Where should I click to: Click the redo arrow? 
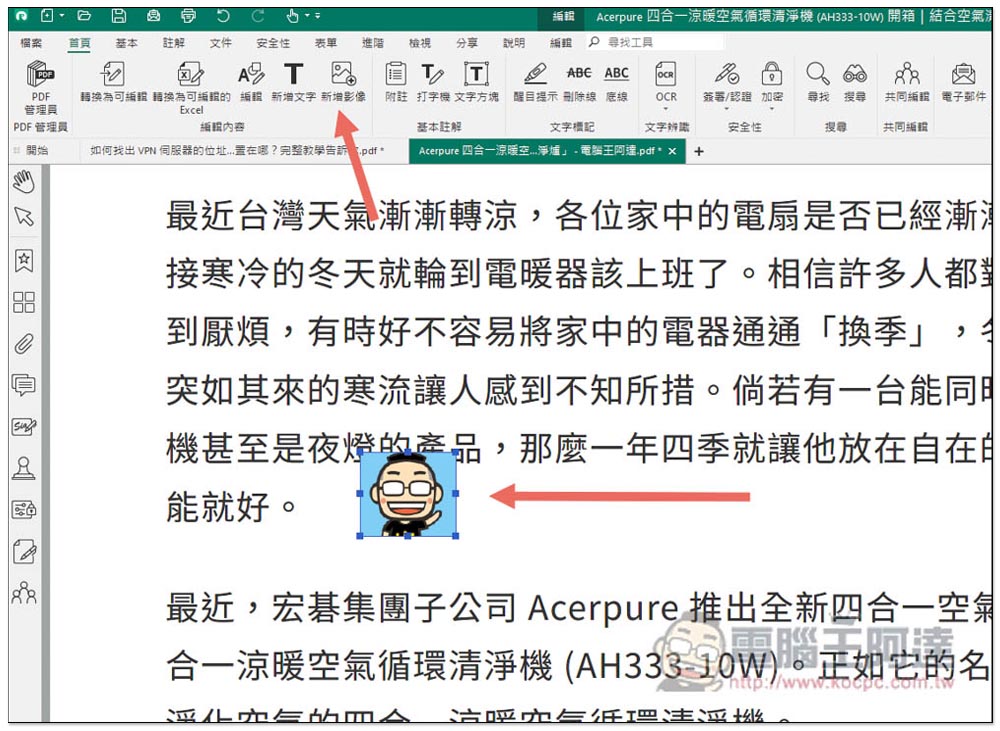coord(258,15)
